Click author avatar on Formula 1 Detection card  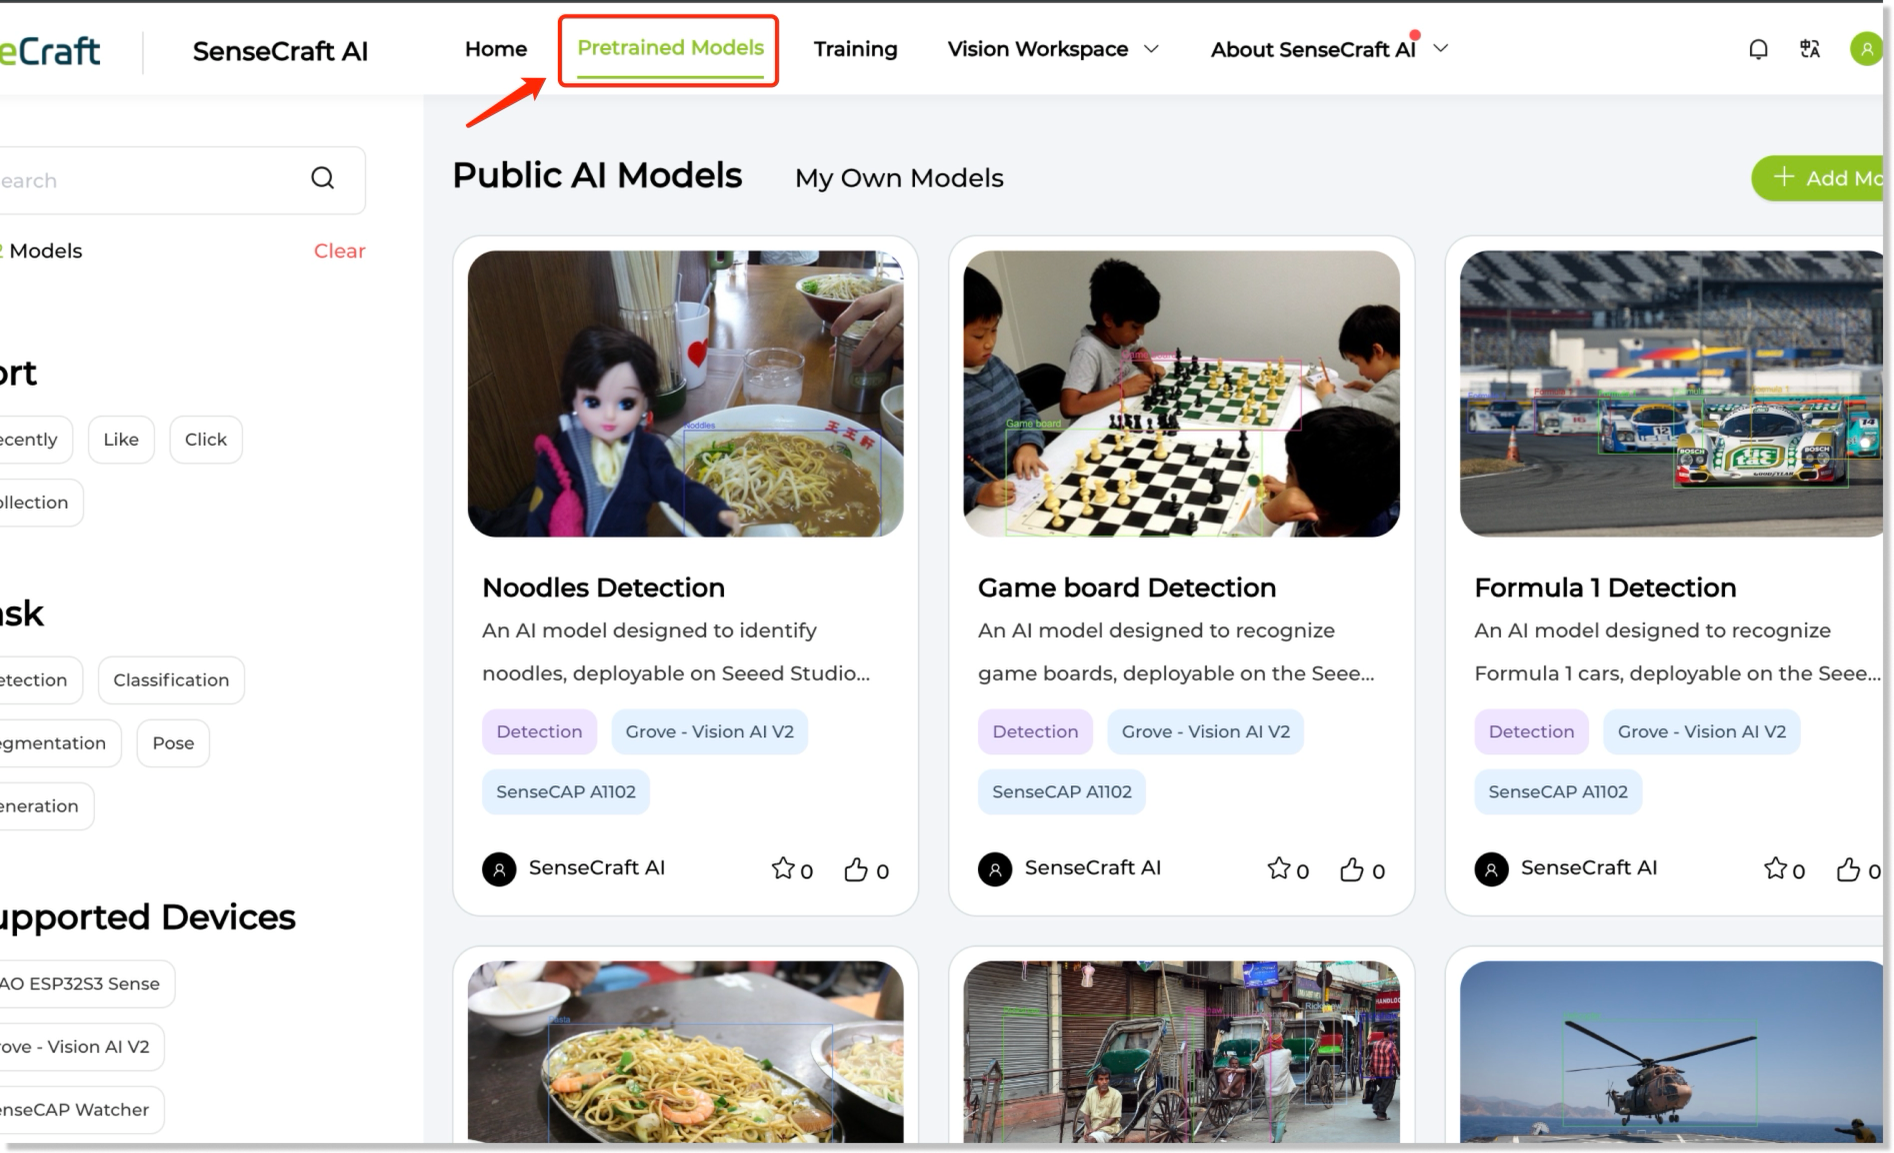(1491, 869)
